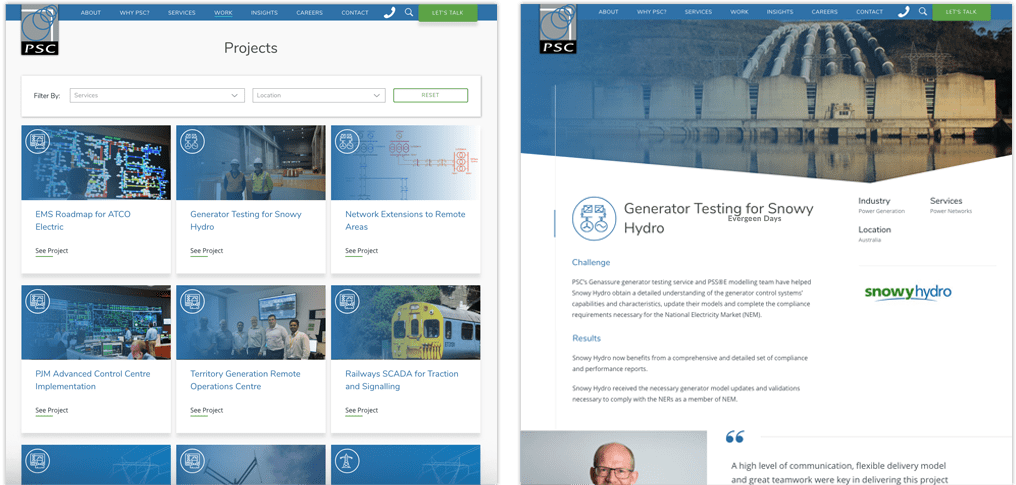Screen dimensions: 1016x485
Task: Expand the Location filter dropdown
Action: (318, 96)
